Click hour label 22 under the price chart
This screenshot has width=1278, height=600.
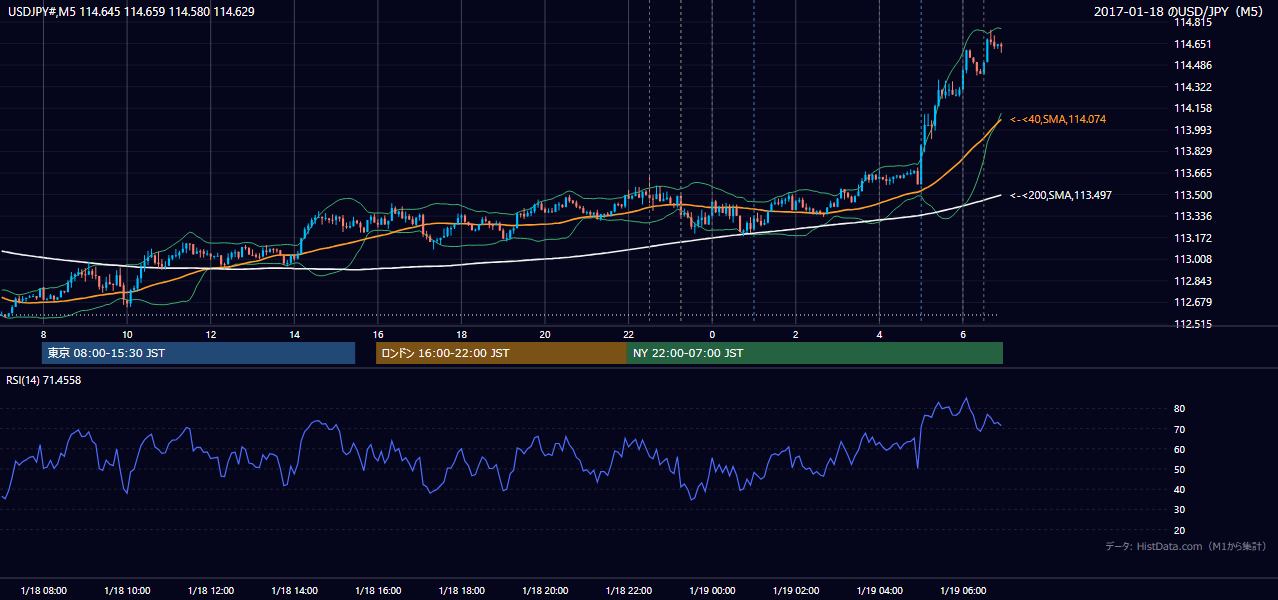tap(629, 334)
